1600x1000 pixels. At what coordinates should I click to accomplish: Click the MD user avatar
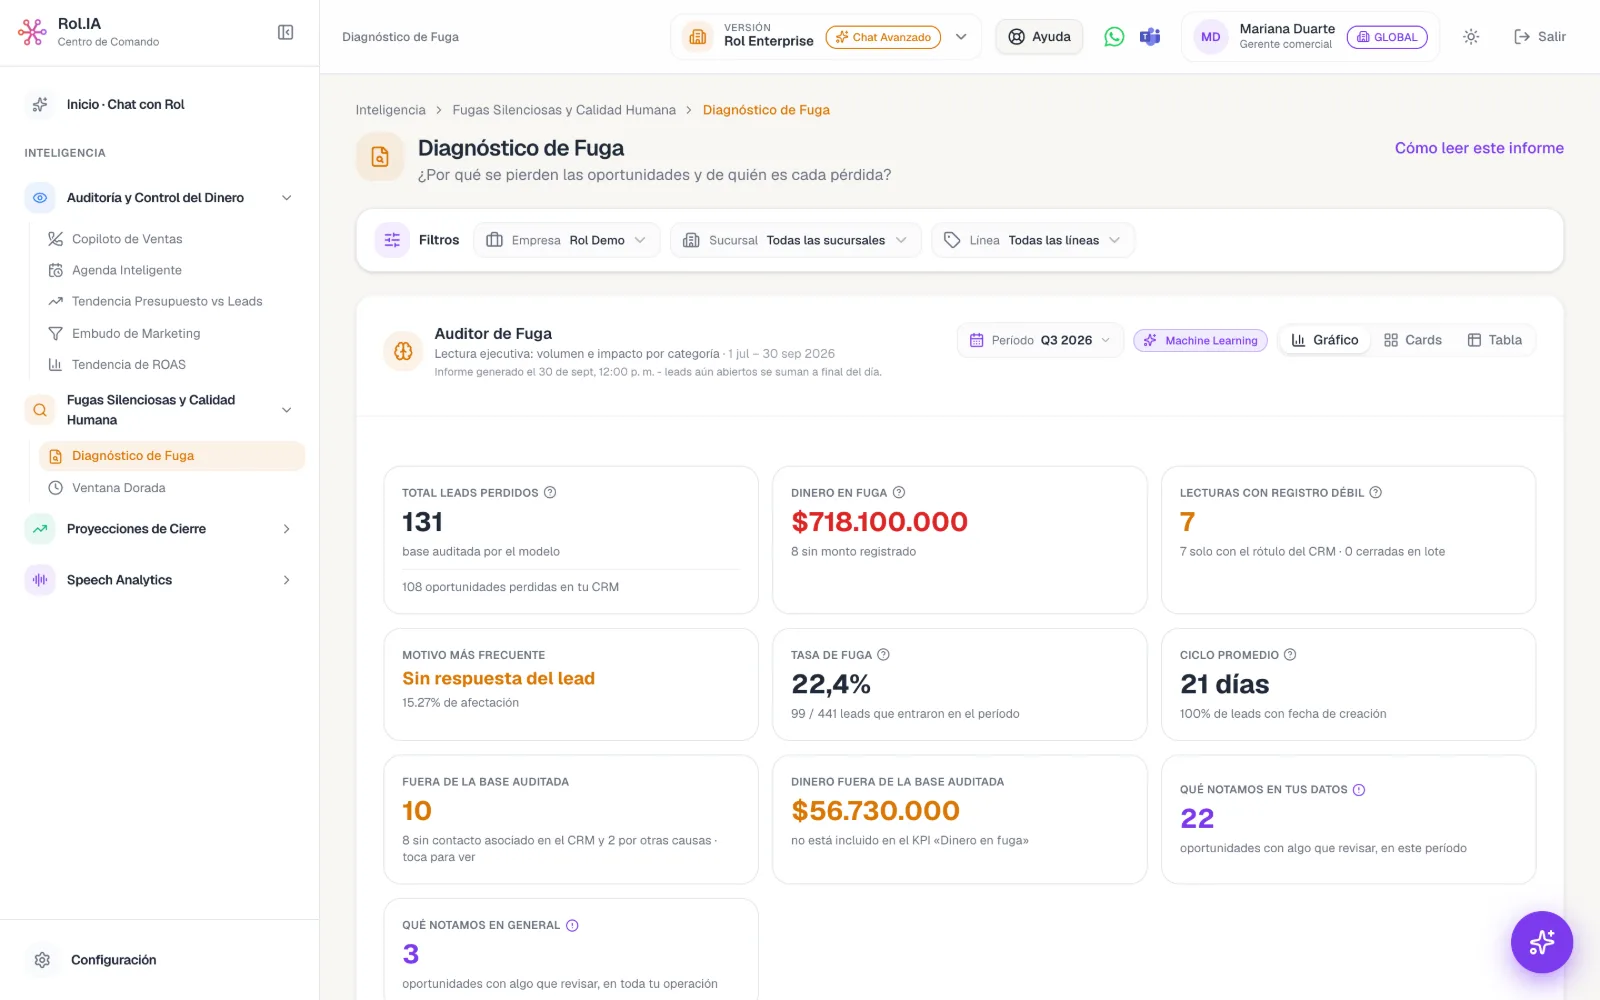(x=1210, y=37)
